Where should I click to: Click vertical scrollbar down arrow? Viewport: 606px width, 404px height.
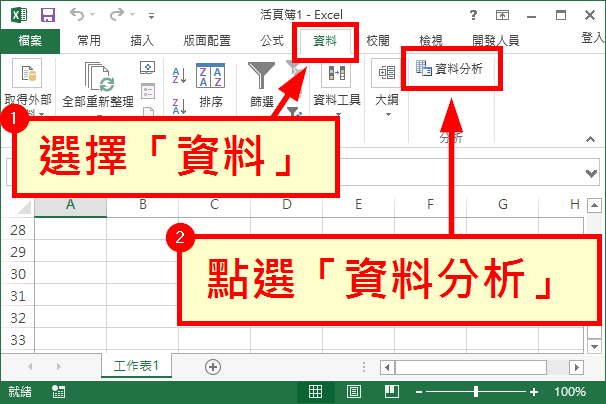coord(594,346)
